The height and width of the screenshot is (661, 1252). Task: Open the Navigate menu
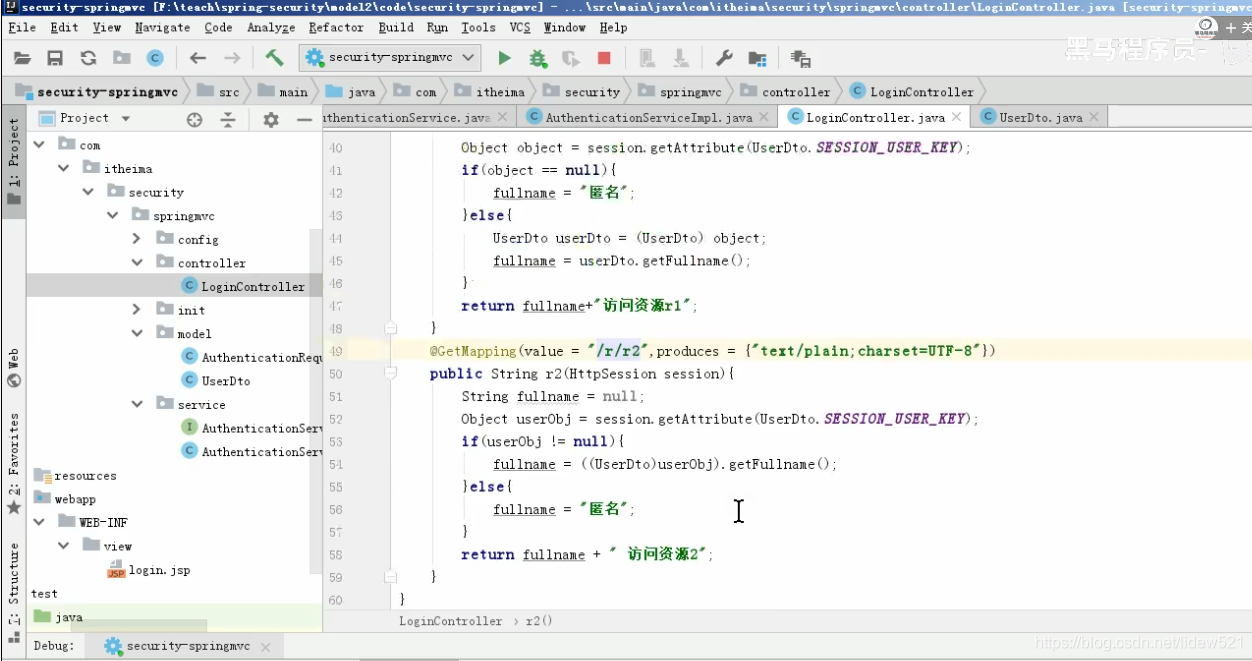162,27
